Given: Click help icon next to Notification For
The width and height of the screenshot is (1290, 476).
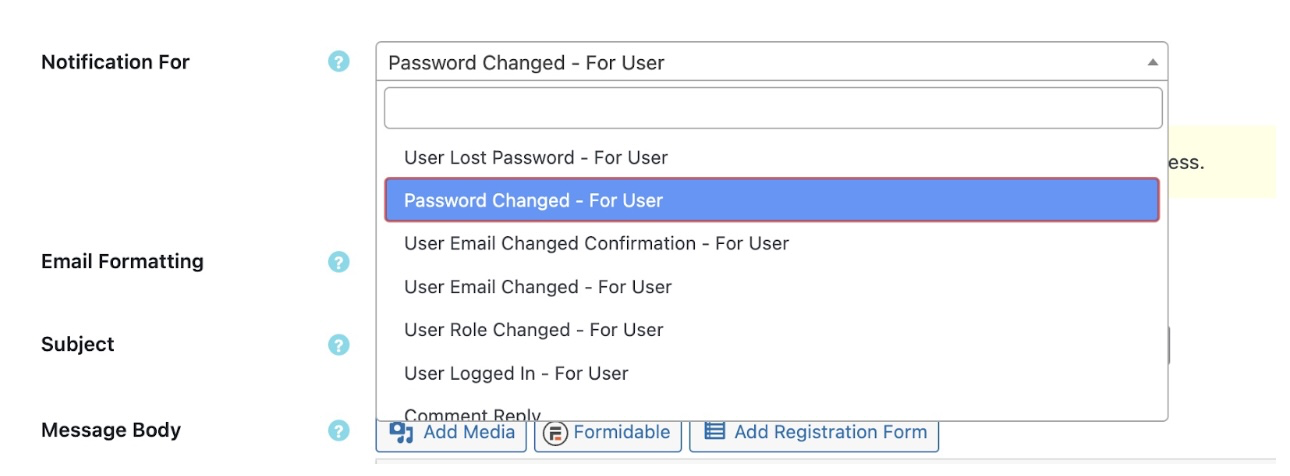Looking at the screenshot, I should 339,62.
